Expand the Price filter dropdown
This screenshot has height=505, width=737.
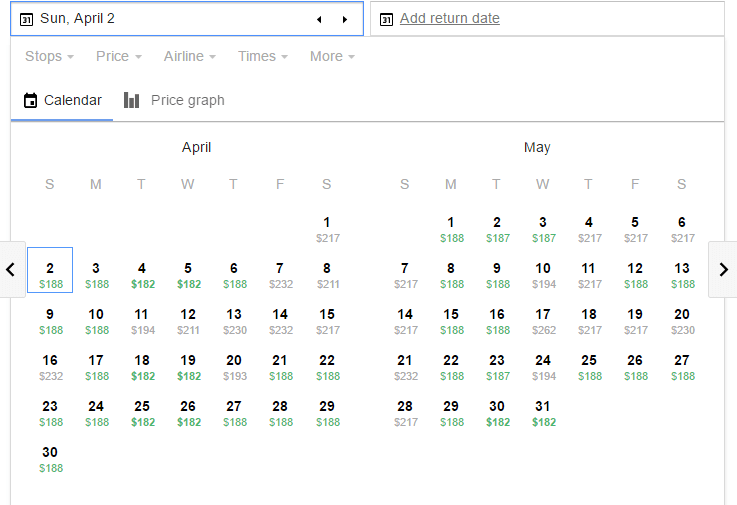coord(118,57)
